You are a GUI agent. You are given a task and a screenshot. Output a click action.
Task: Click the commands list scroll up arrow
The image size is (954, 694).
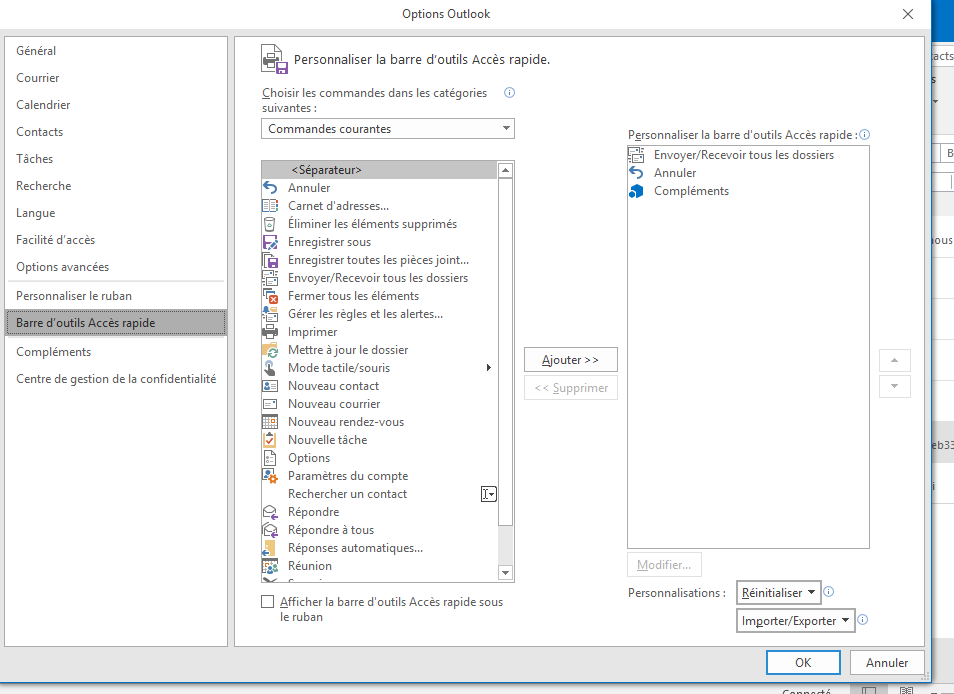click(x=506, y=170)
